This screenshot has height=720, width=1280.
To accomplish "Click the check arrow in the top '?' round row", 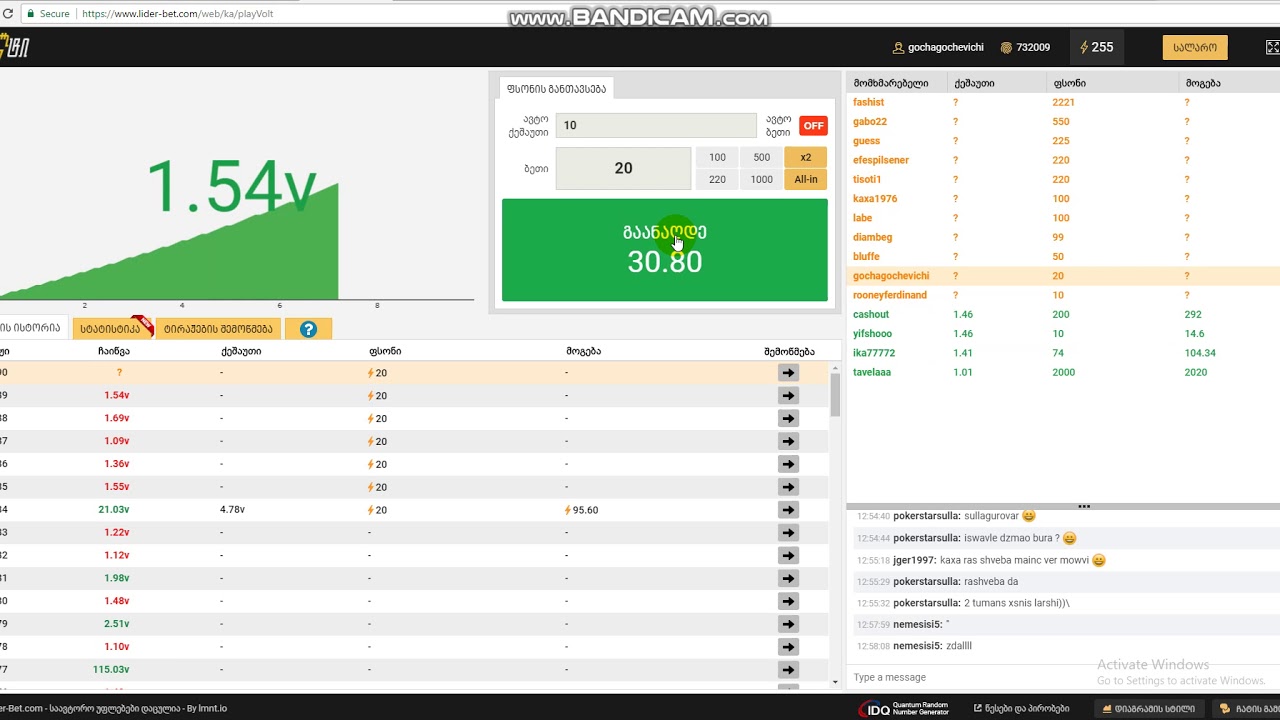I will pos(788,373).
